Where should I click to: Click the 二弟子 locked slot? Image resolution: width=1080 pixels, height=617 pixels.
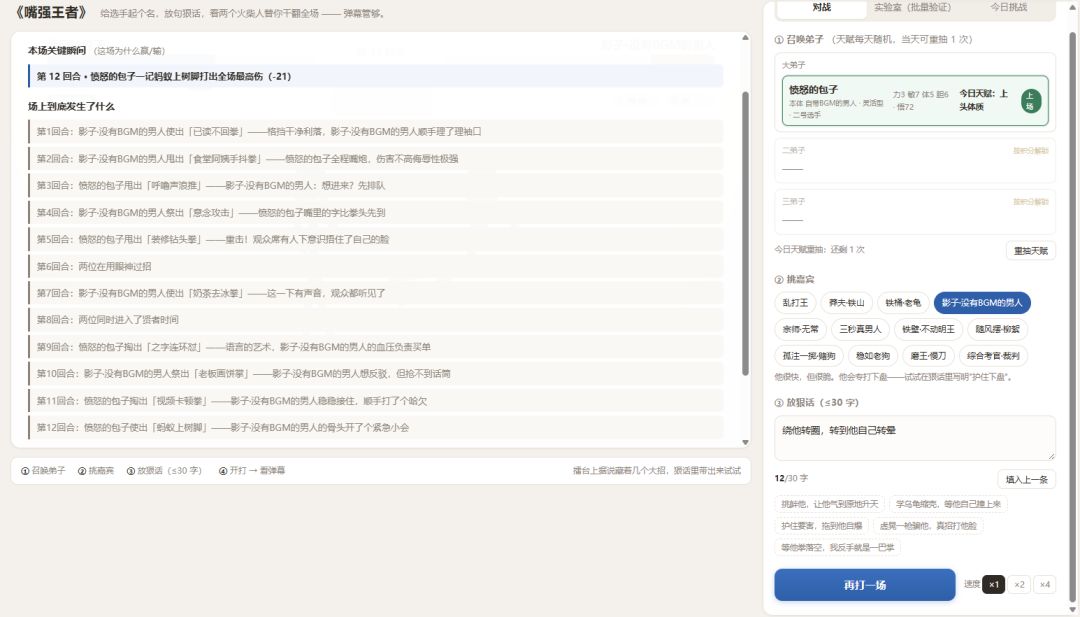(915, 160)
